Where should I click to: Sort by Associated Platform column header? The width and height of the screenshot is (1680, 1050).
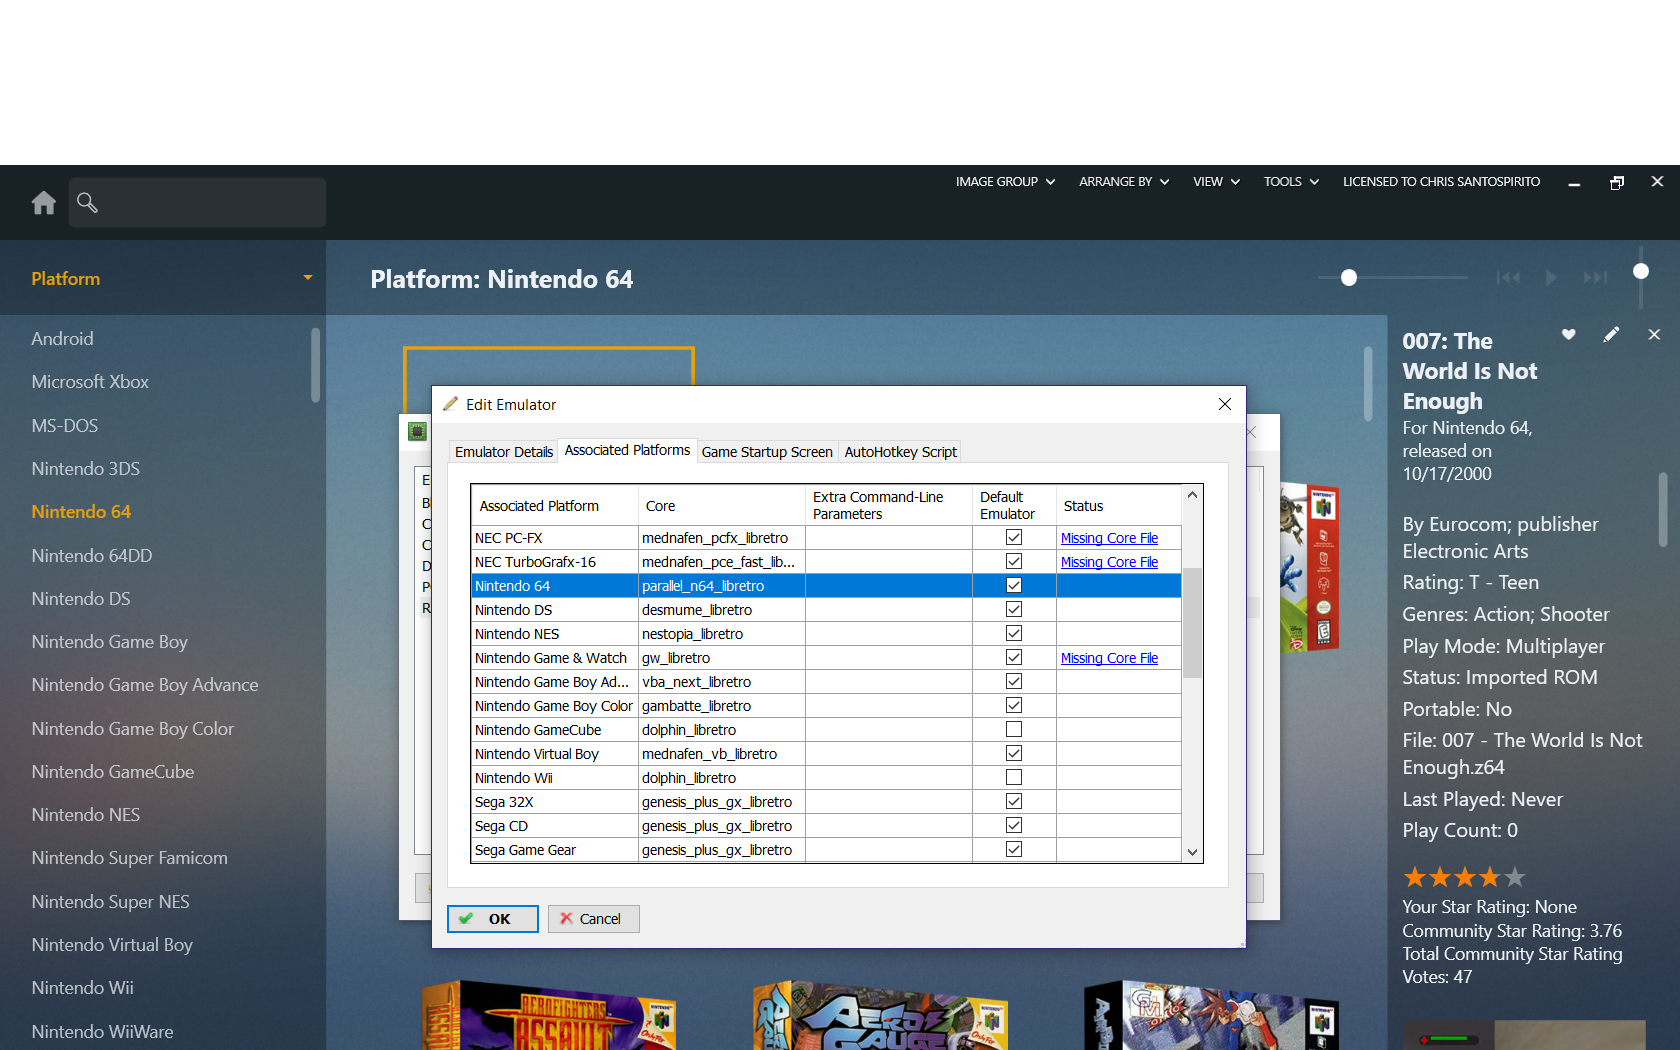pos(555,506)
